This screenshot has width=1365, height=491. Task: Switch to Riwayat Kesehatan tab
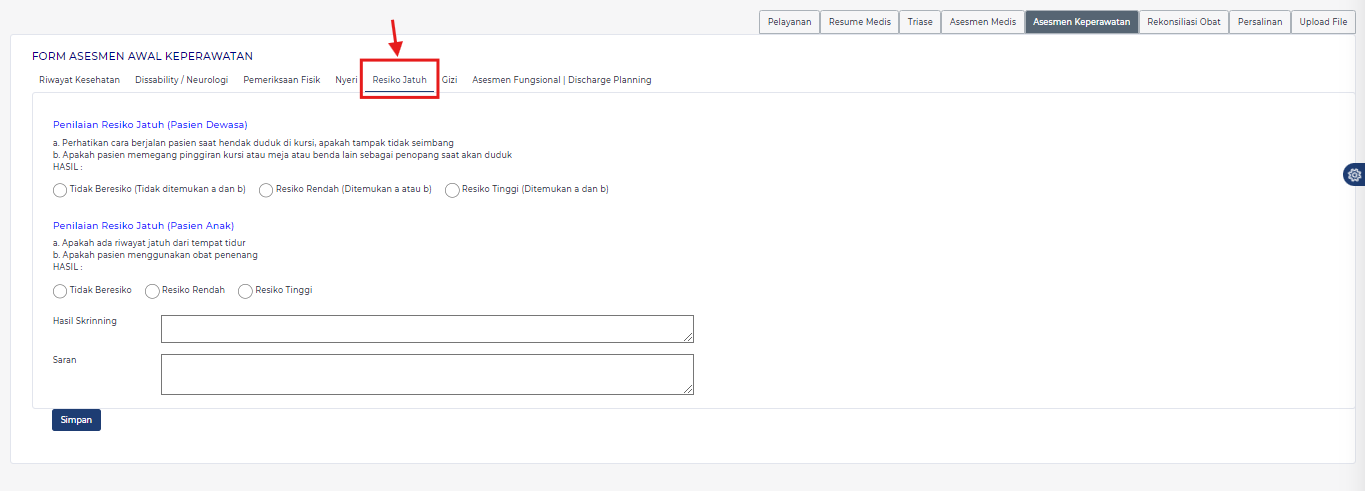[79, 80]
